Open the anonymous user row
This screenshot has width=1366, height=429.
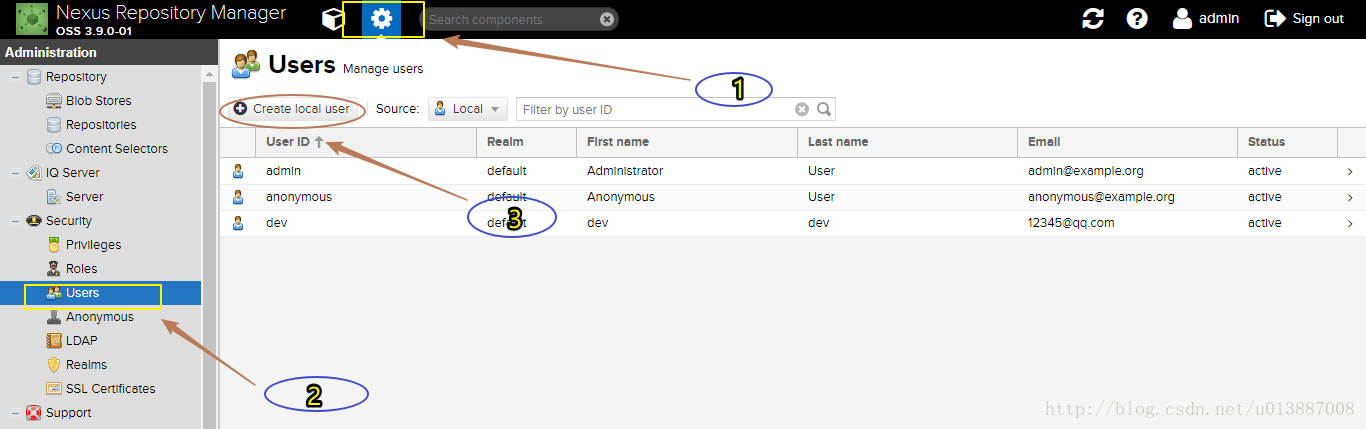tap(792, 197)
